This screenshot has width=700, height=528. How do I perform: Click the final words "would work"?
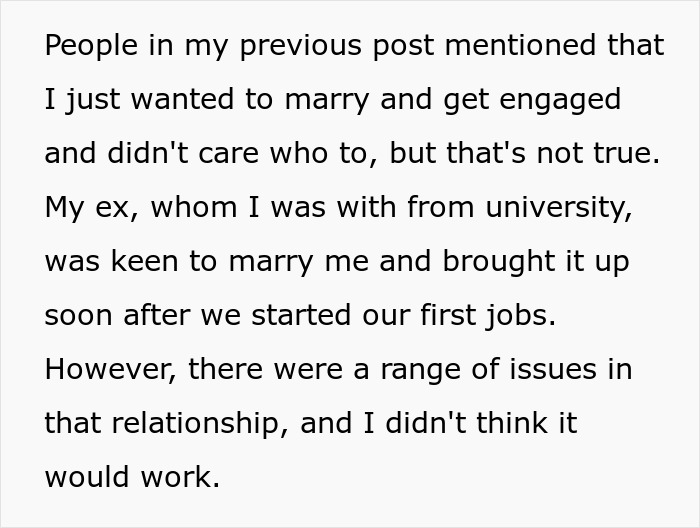(x=130, y=477)
